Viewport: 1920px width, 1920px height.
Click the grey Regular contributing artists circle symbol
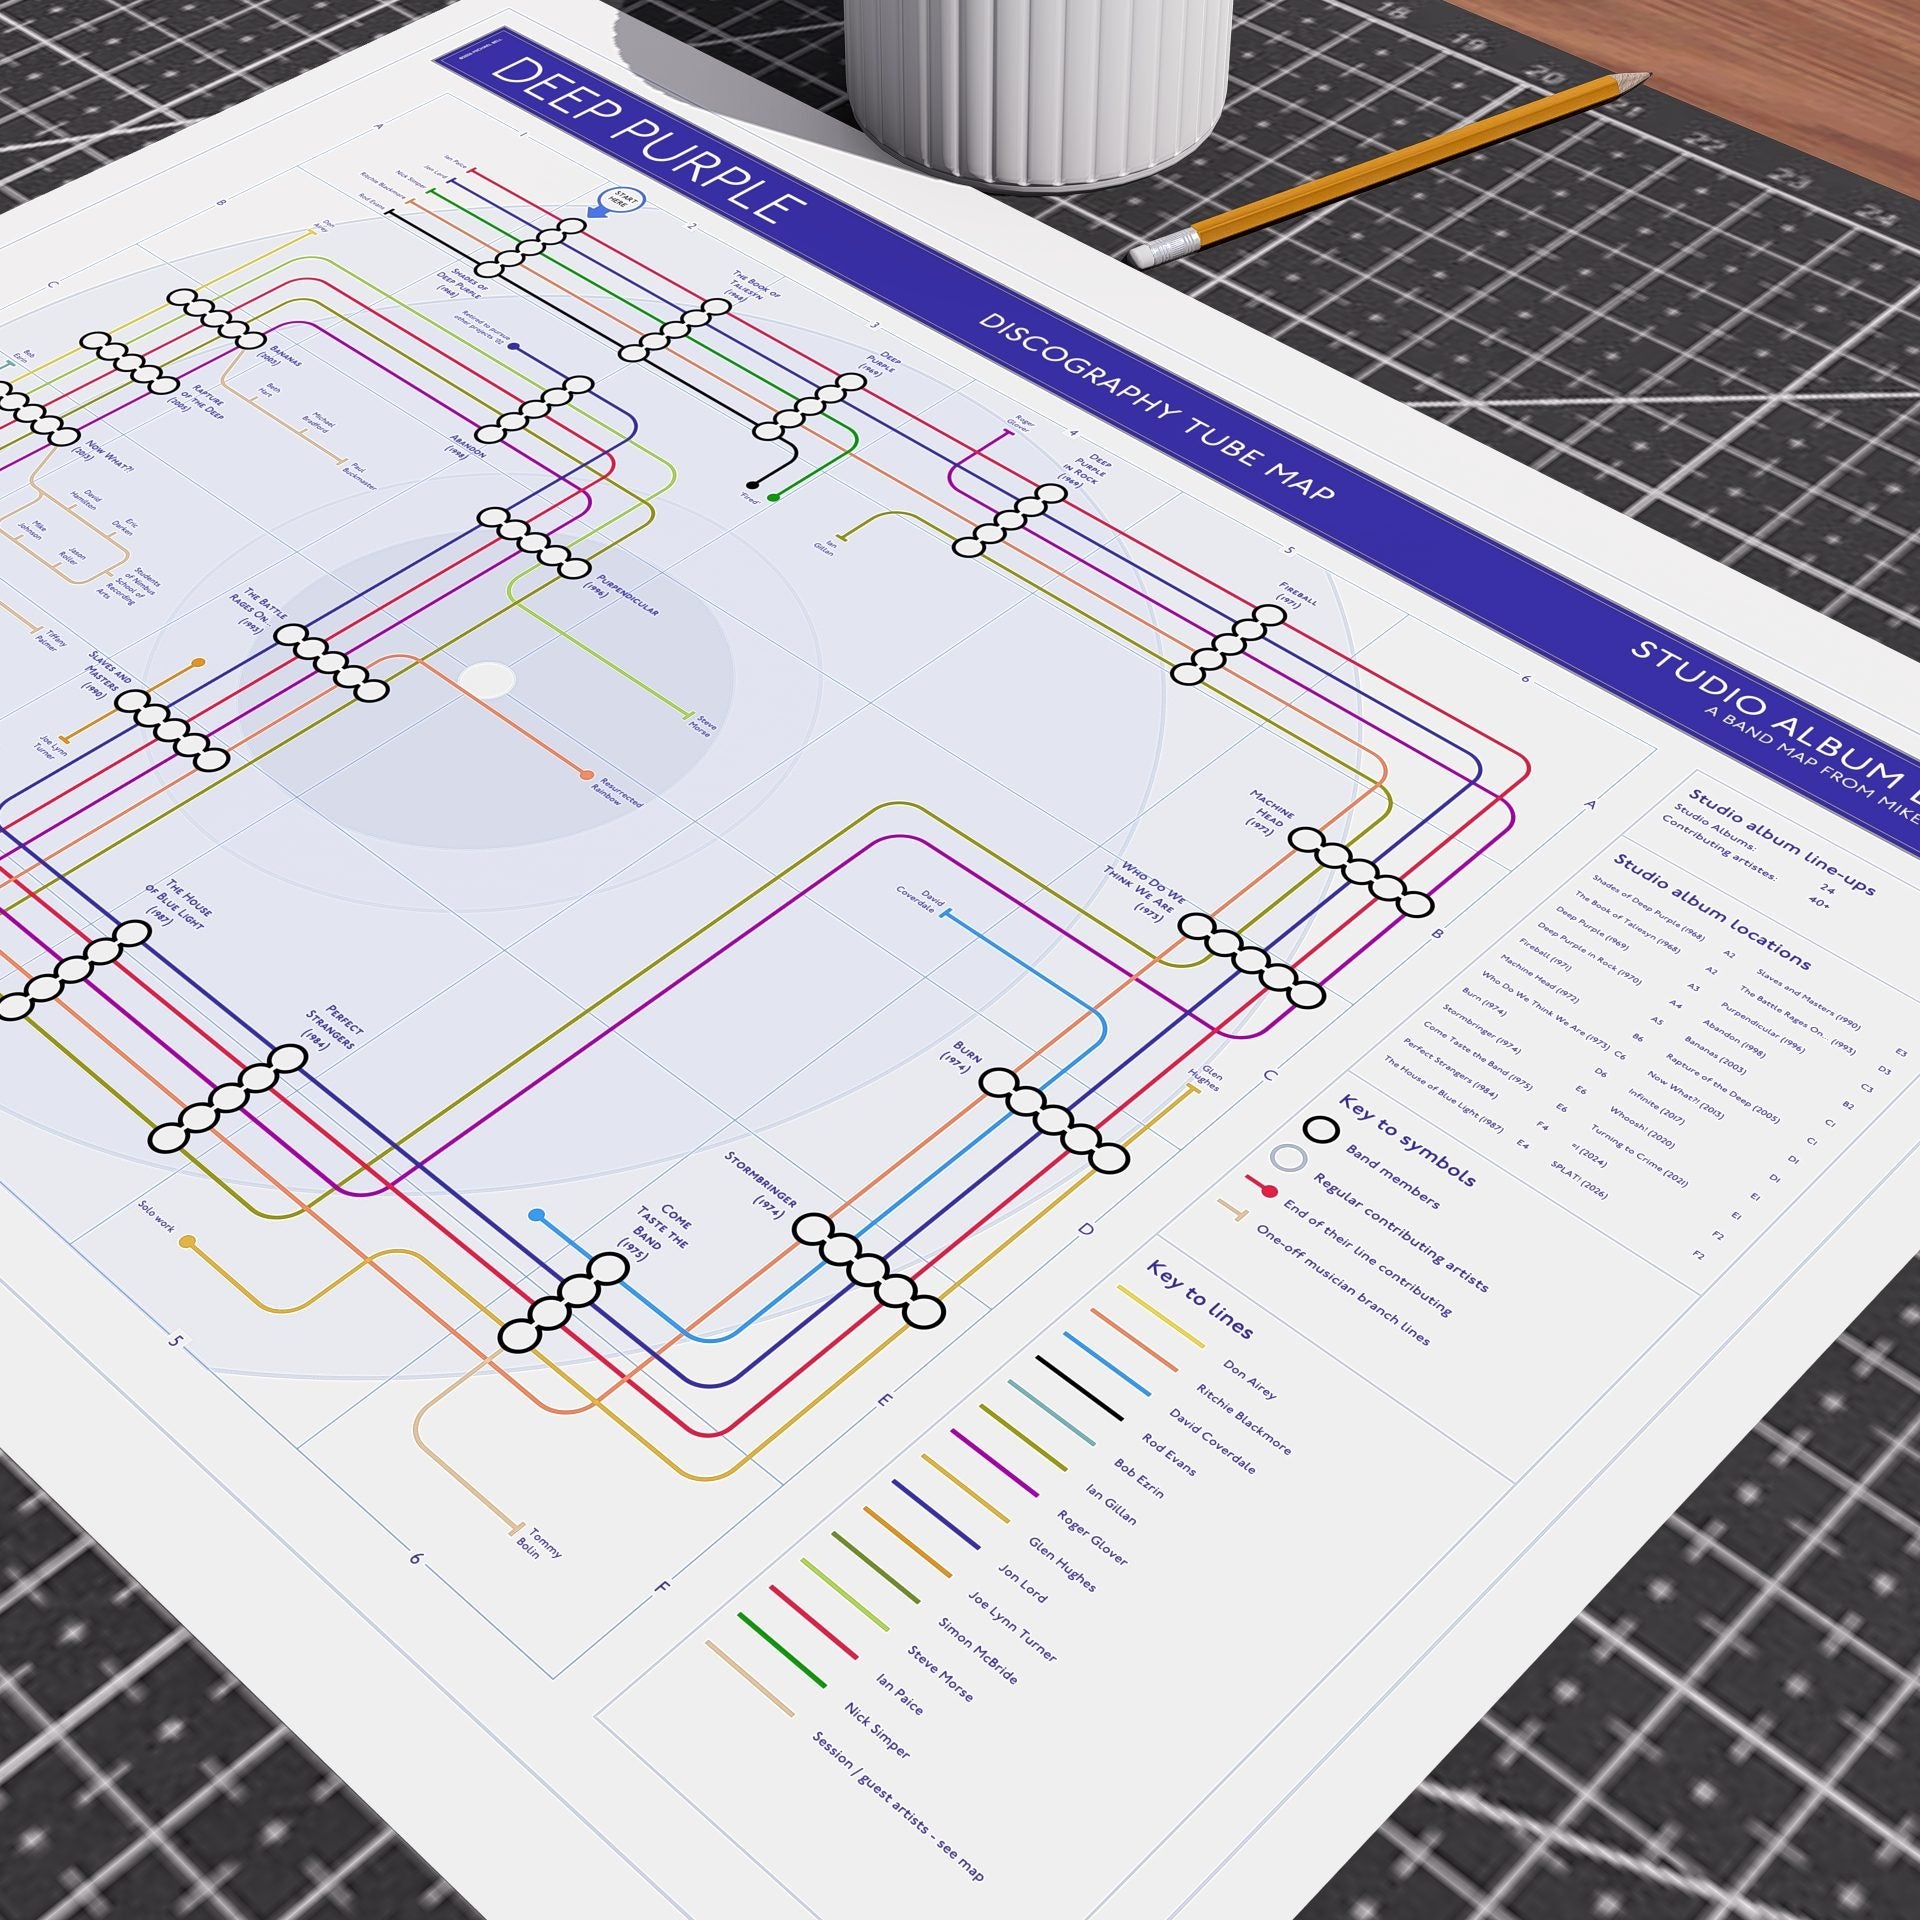[x=1288, y=1158]
